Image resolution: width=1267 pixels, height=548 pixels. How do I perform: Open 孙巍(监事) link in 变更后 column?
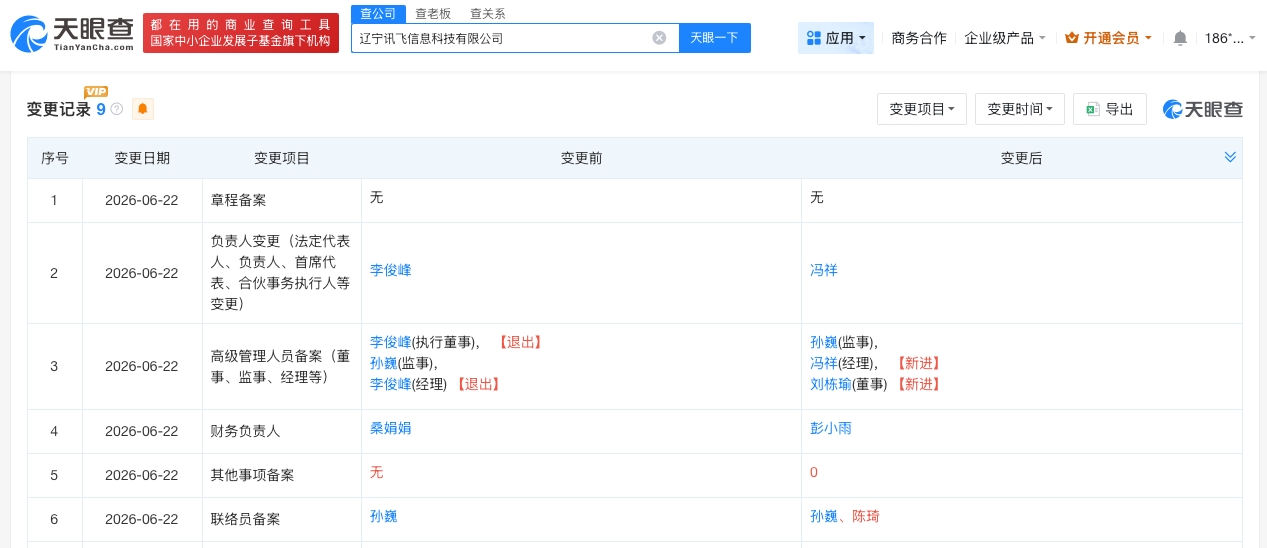824,342
